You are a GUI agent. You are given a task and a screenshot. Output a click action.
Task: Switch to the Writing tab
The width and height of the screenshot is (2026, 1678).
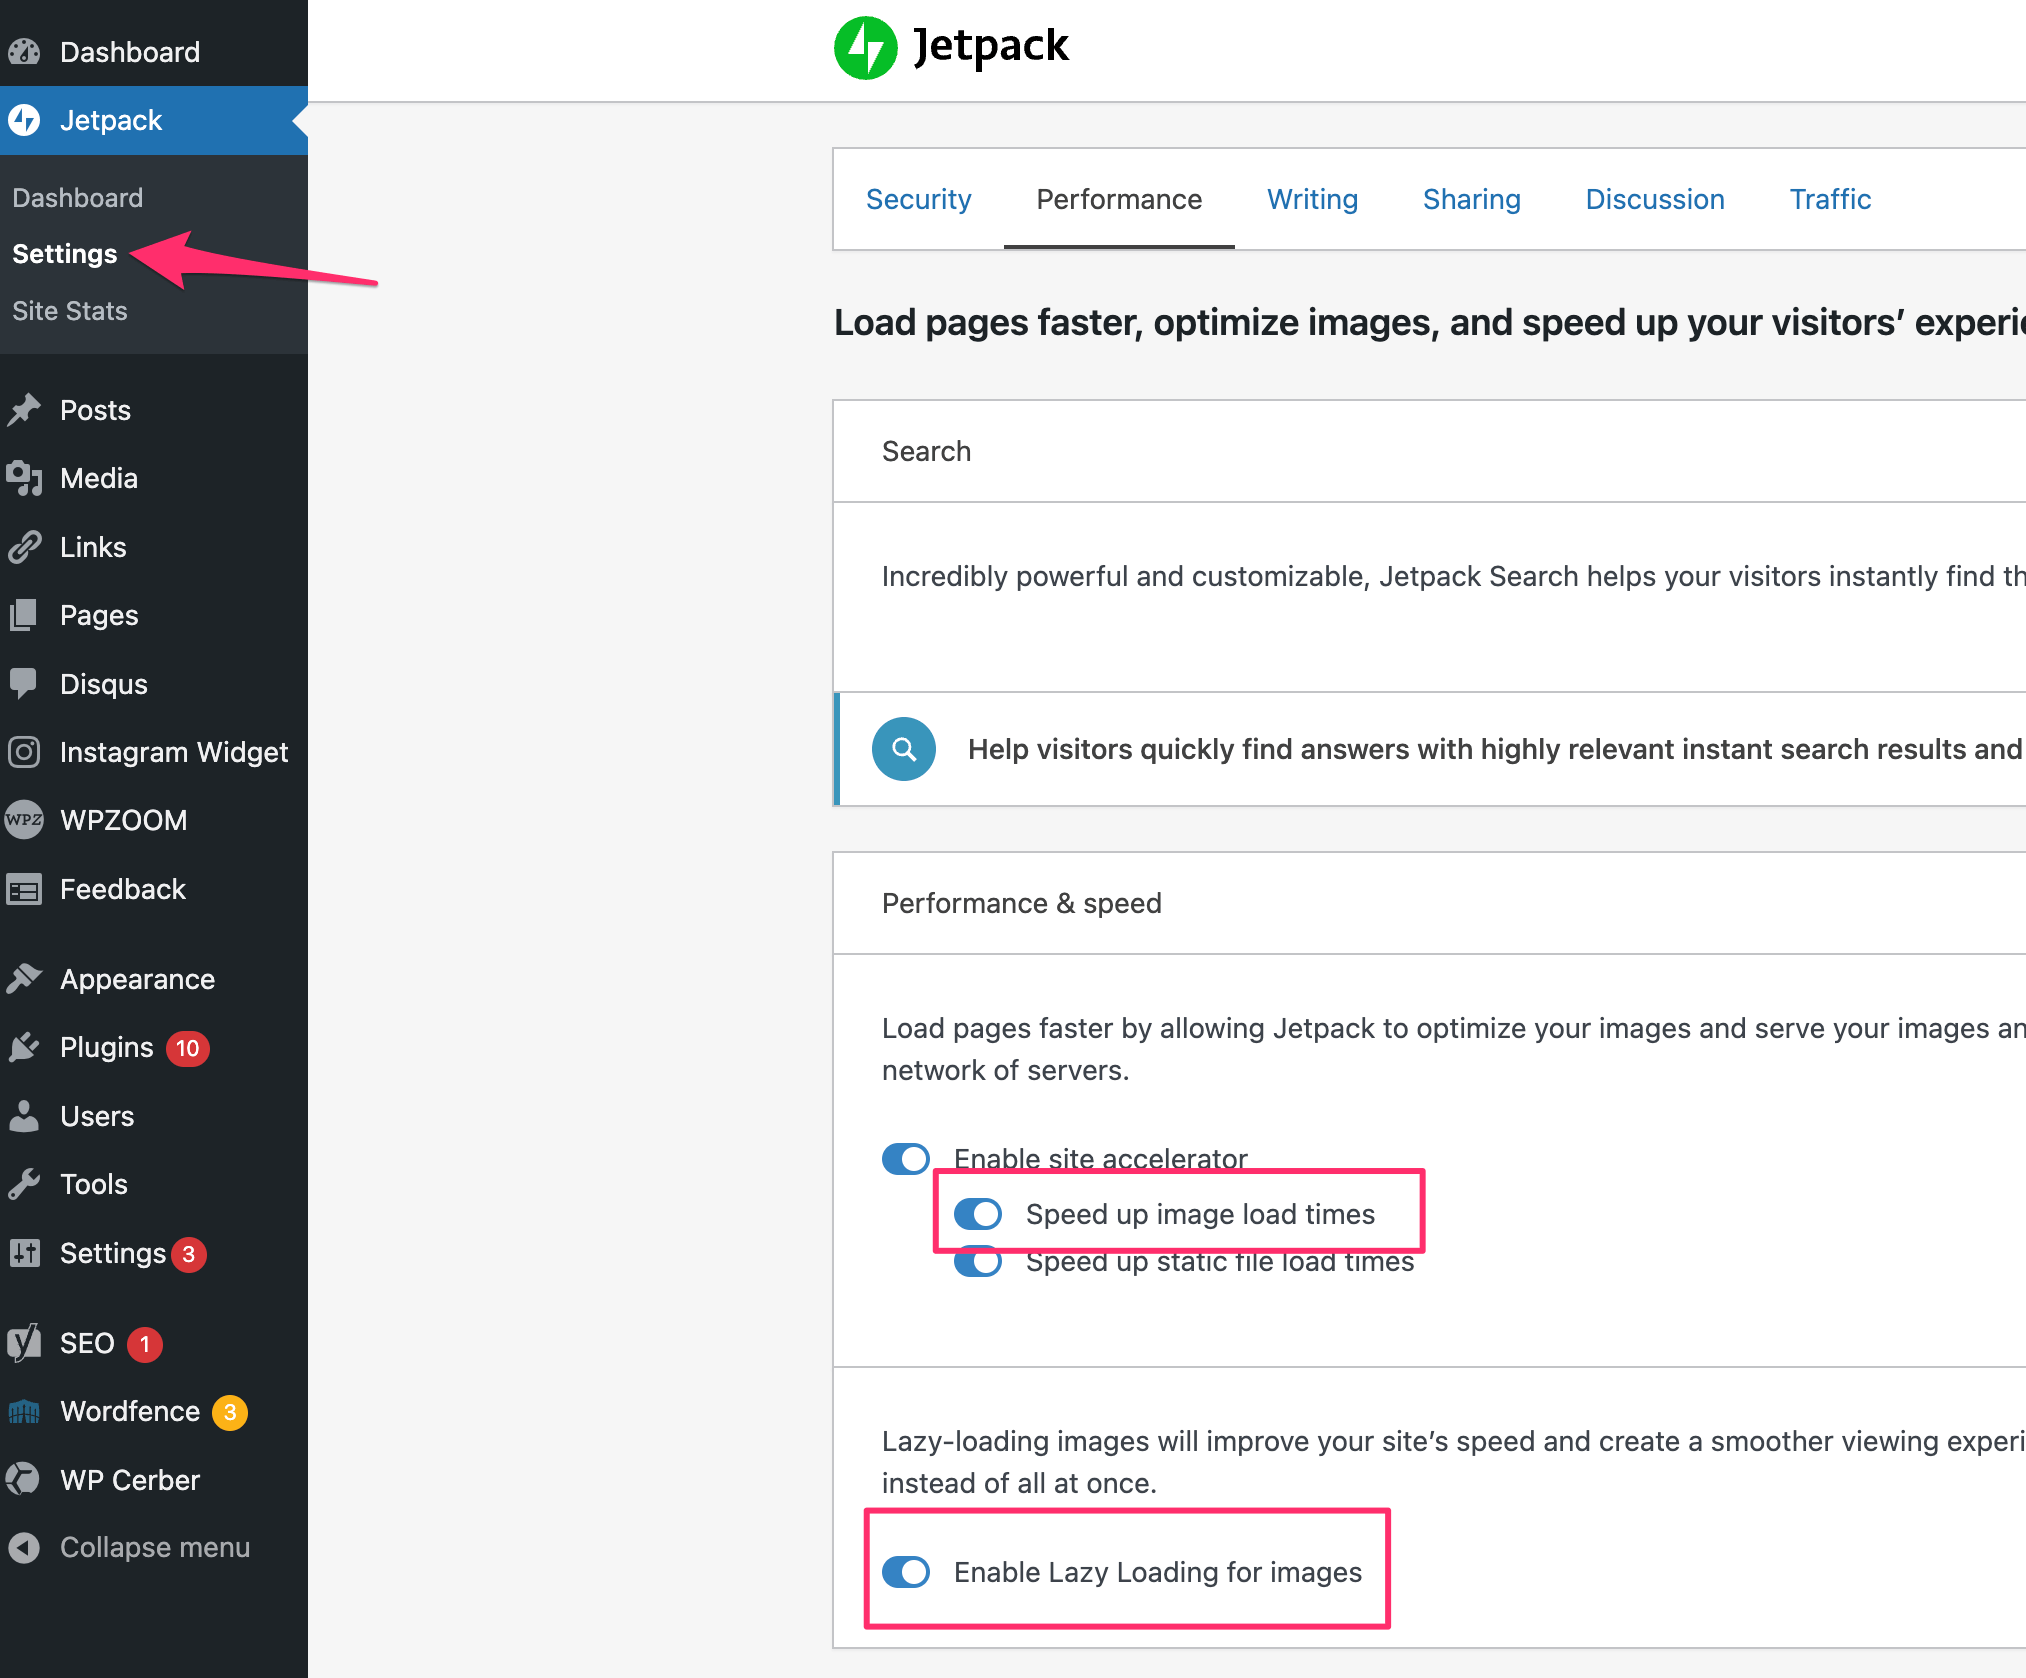(x=1313, y=199)
